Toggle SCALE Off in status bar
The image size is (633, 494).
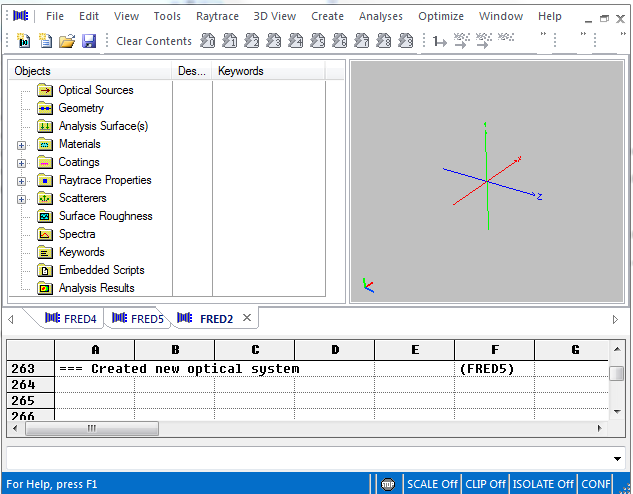tap(432, 484)
